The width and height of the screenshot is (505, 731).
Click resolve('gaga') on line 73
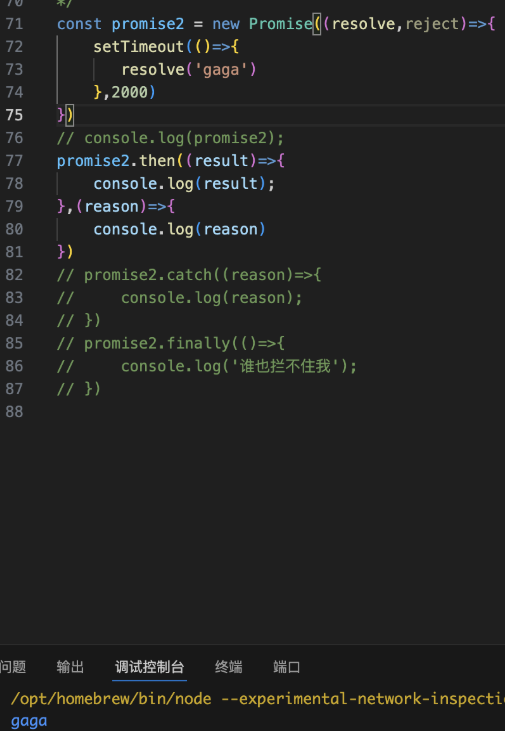[189, 69]
